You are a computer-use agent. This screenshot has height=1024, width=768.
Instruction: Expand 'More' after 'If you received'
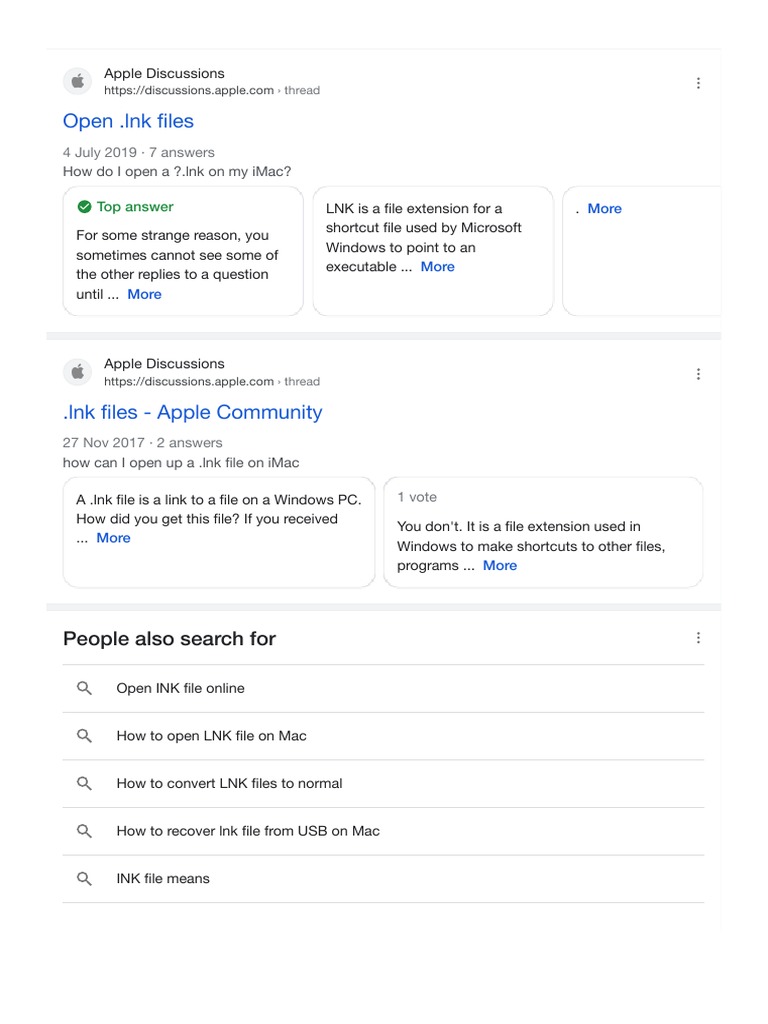(113, 538)
